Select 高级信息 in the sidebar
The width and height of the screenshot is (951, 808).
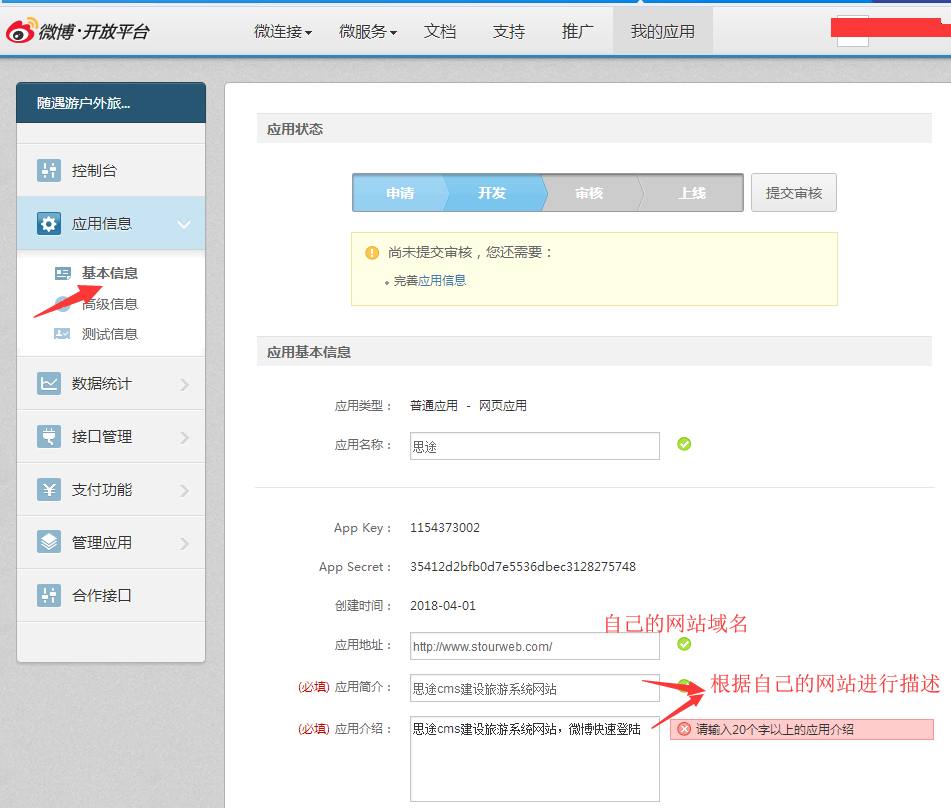pos(110,304)
